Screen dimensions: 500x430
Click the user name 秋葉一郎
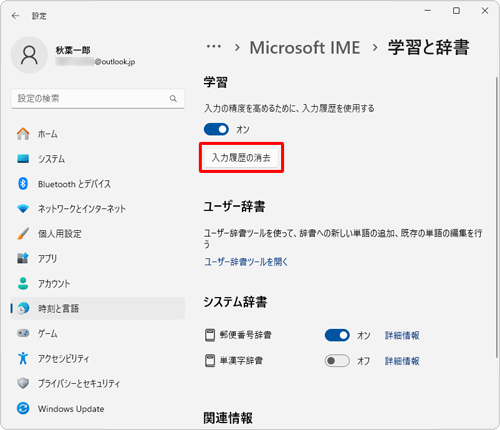pos(73,50)
